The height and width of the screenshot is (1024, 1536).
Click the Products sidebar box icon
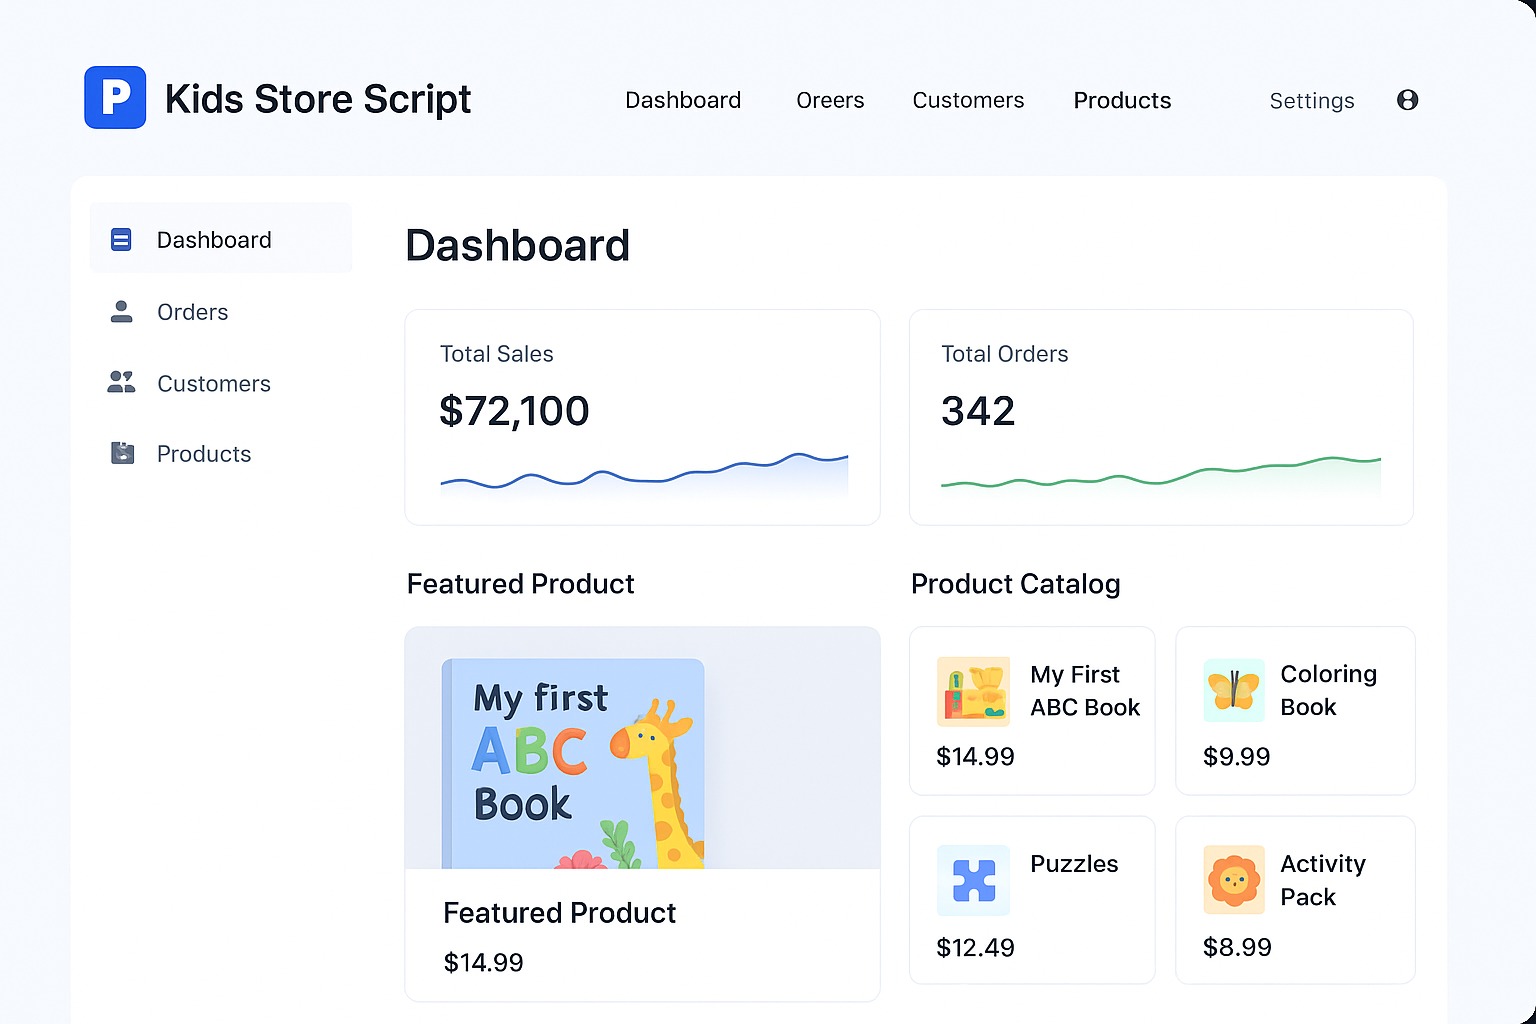click(122, 454)
